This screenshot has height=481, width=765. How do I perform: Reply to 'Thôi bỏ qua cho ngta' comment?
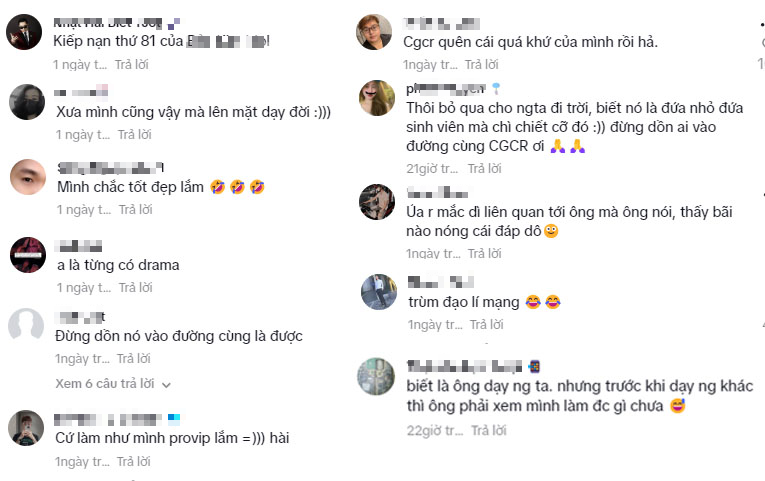[484, 169]
